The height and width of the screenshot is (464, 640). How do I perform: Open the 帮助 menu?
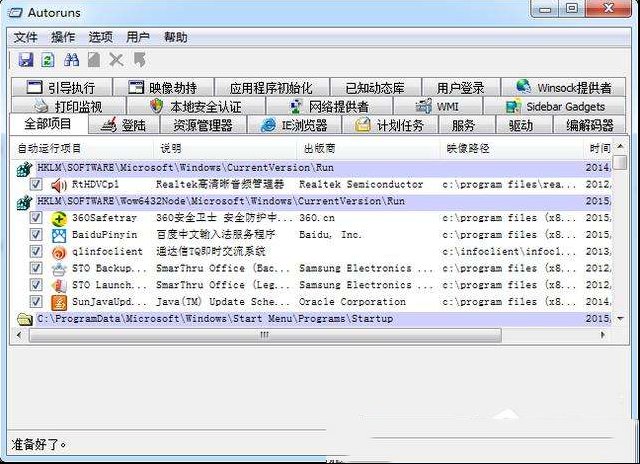(x=176, y=38)
